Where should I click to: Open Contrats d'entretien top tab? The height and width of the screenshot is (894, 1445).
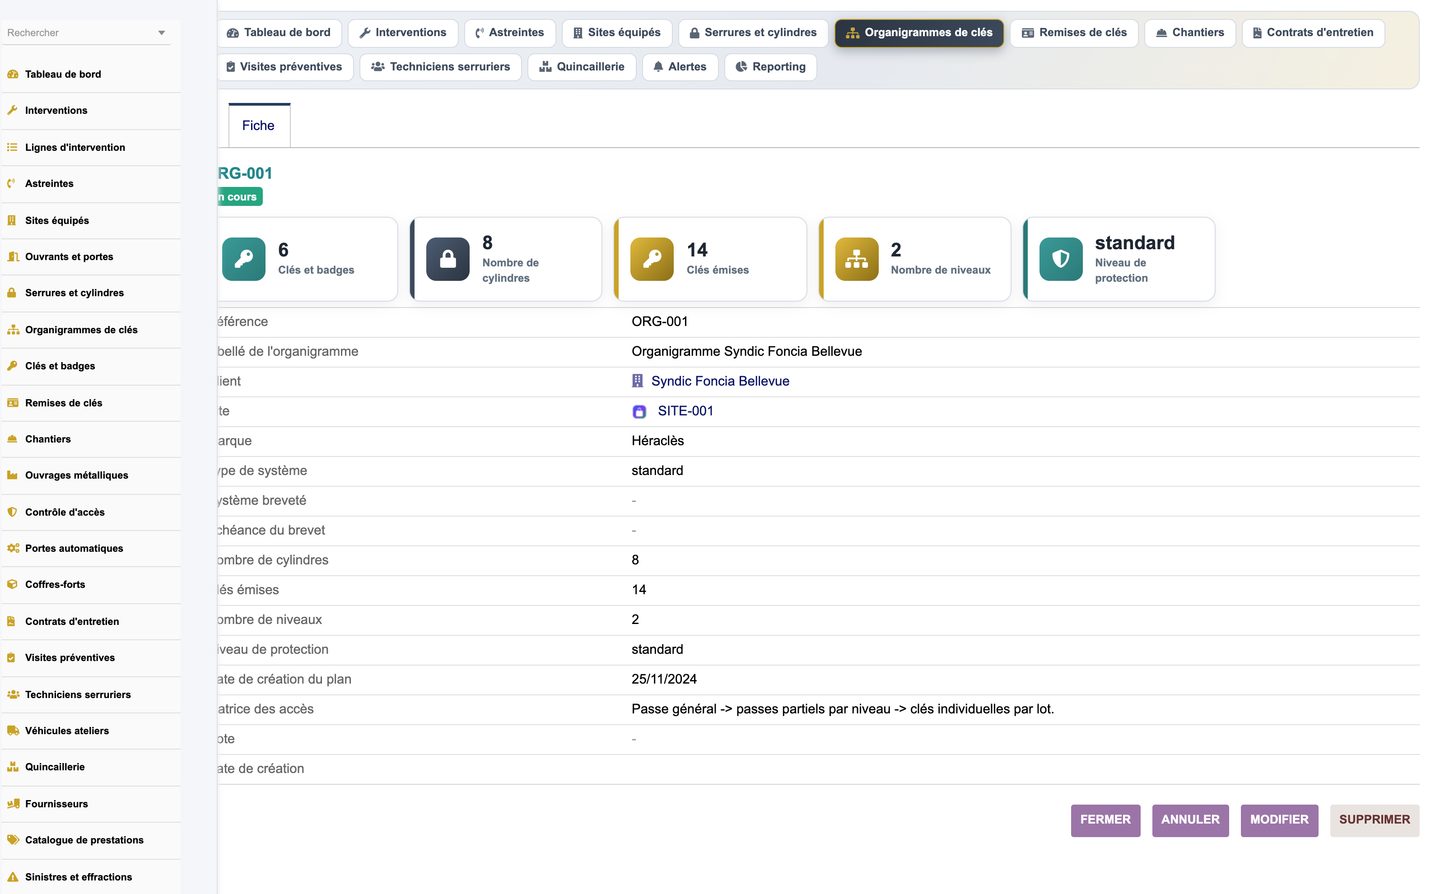tap(1313, 33)
